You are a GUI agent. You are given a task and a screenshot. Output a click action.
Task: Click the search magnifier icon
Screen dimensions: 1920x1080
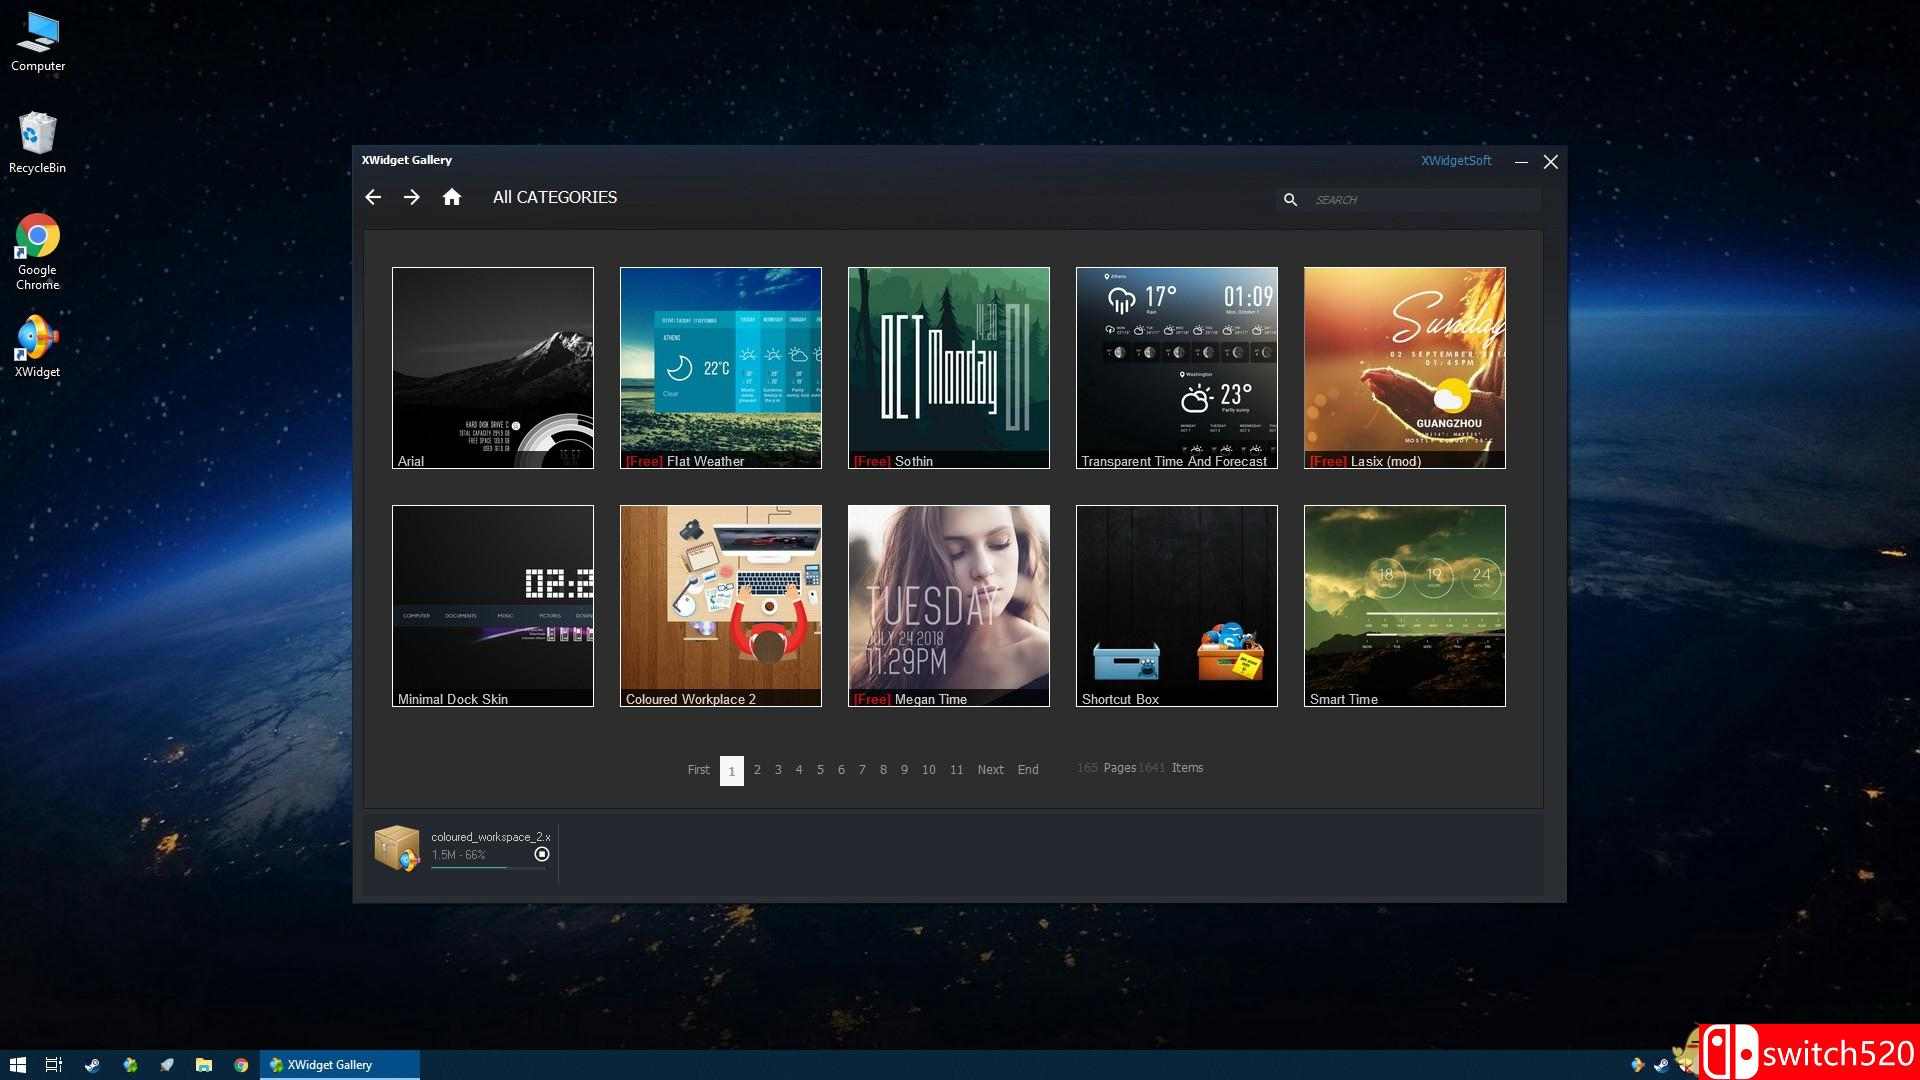coord(1290,200)
